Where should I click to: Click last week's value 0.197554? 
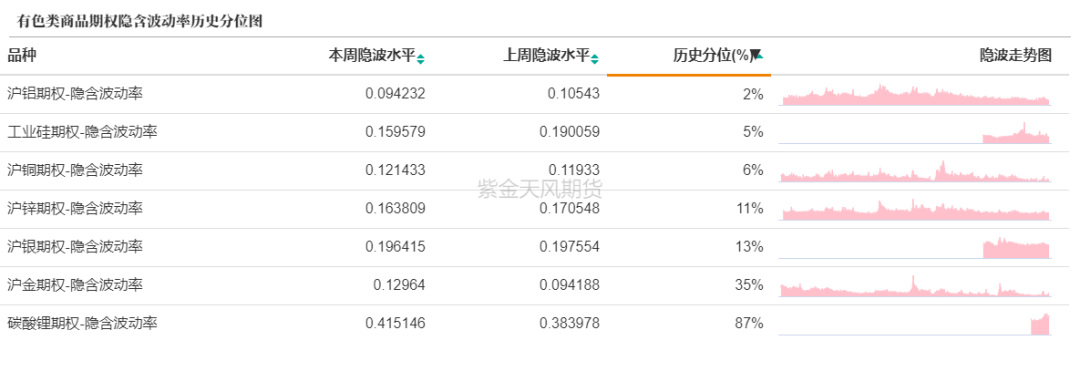(x=570, y=247)
